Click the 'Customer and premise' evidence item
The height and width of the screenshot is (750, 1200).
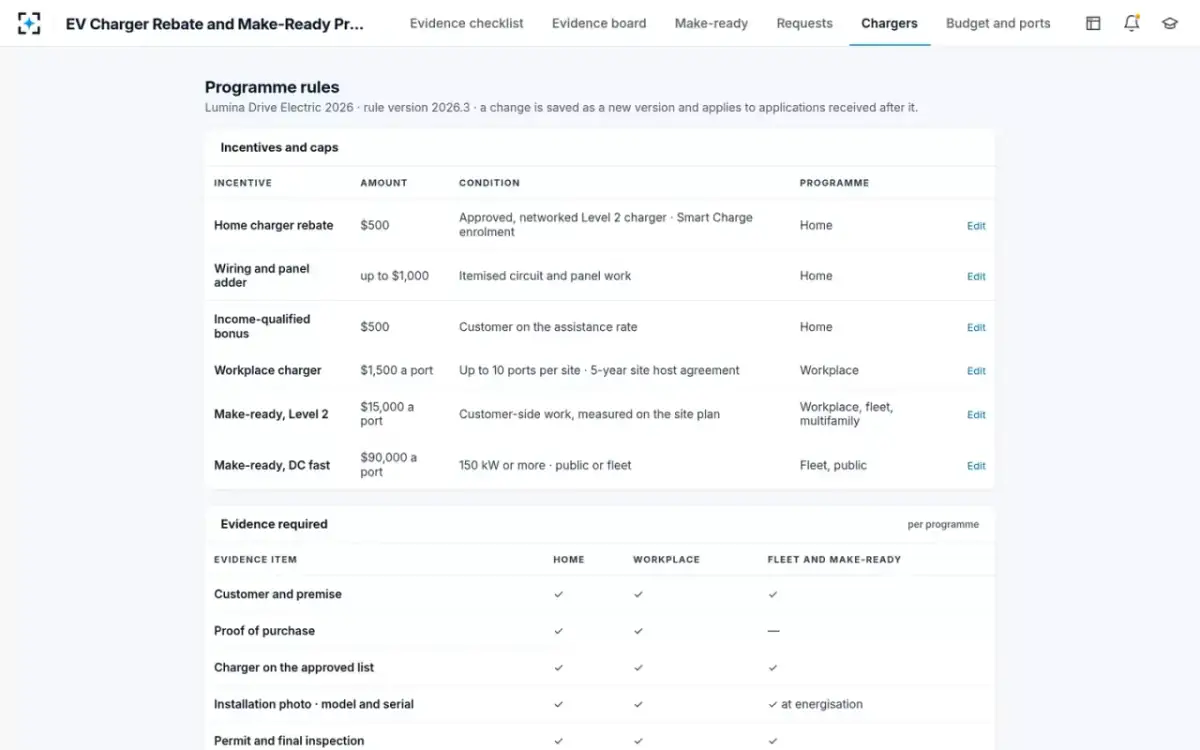pyautogui.click(x=278, y=594)
